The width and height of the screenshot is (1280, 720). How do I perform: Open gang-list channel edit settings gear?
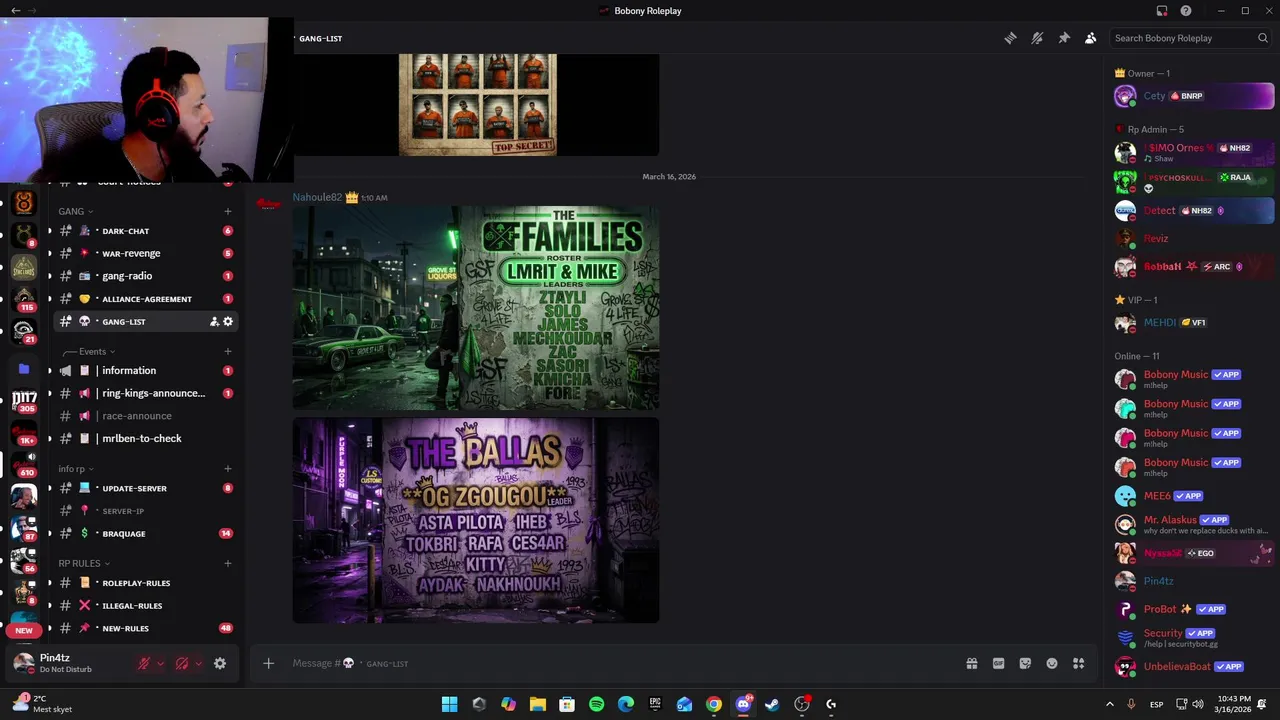tap(228, 321)
